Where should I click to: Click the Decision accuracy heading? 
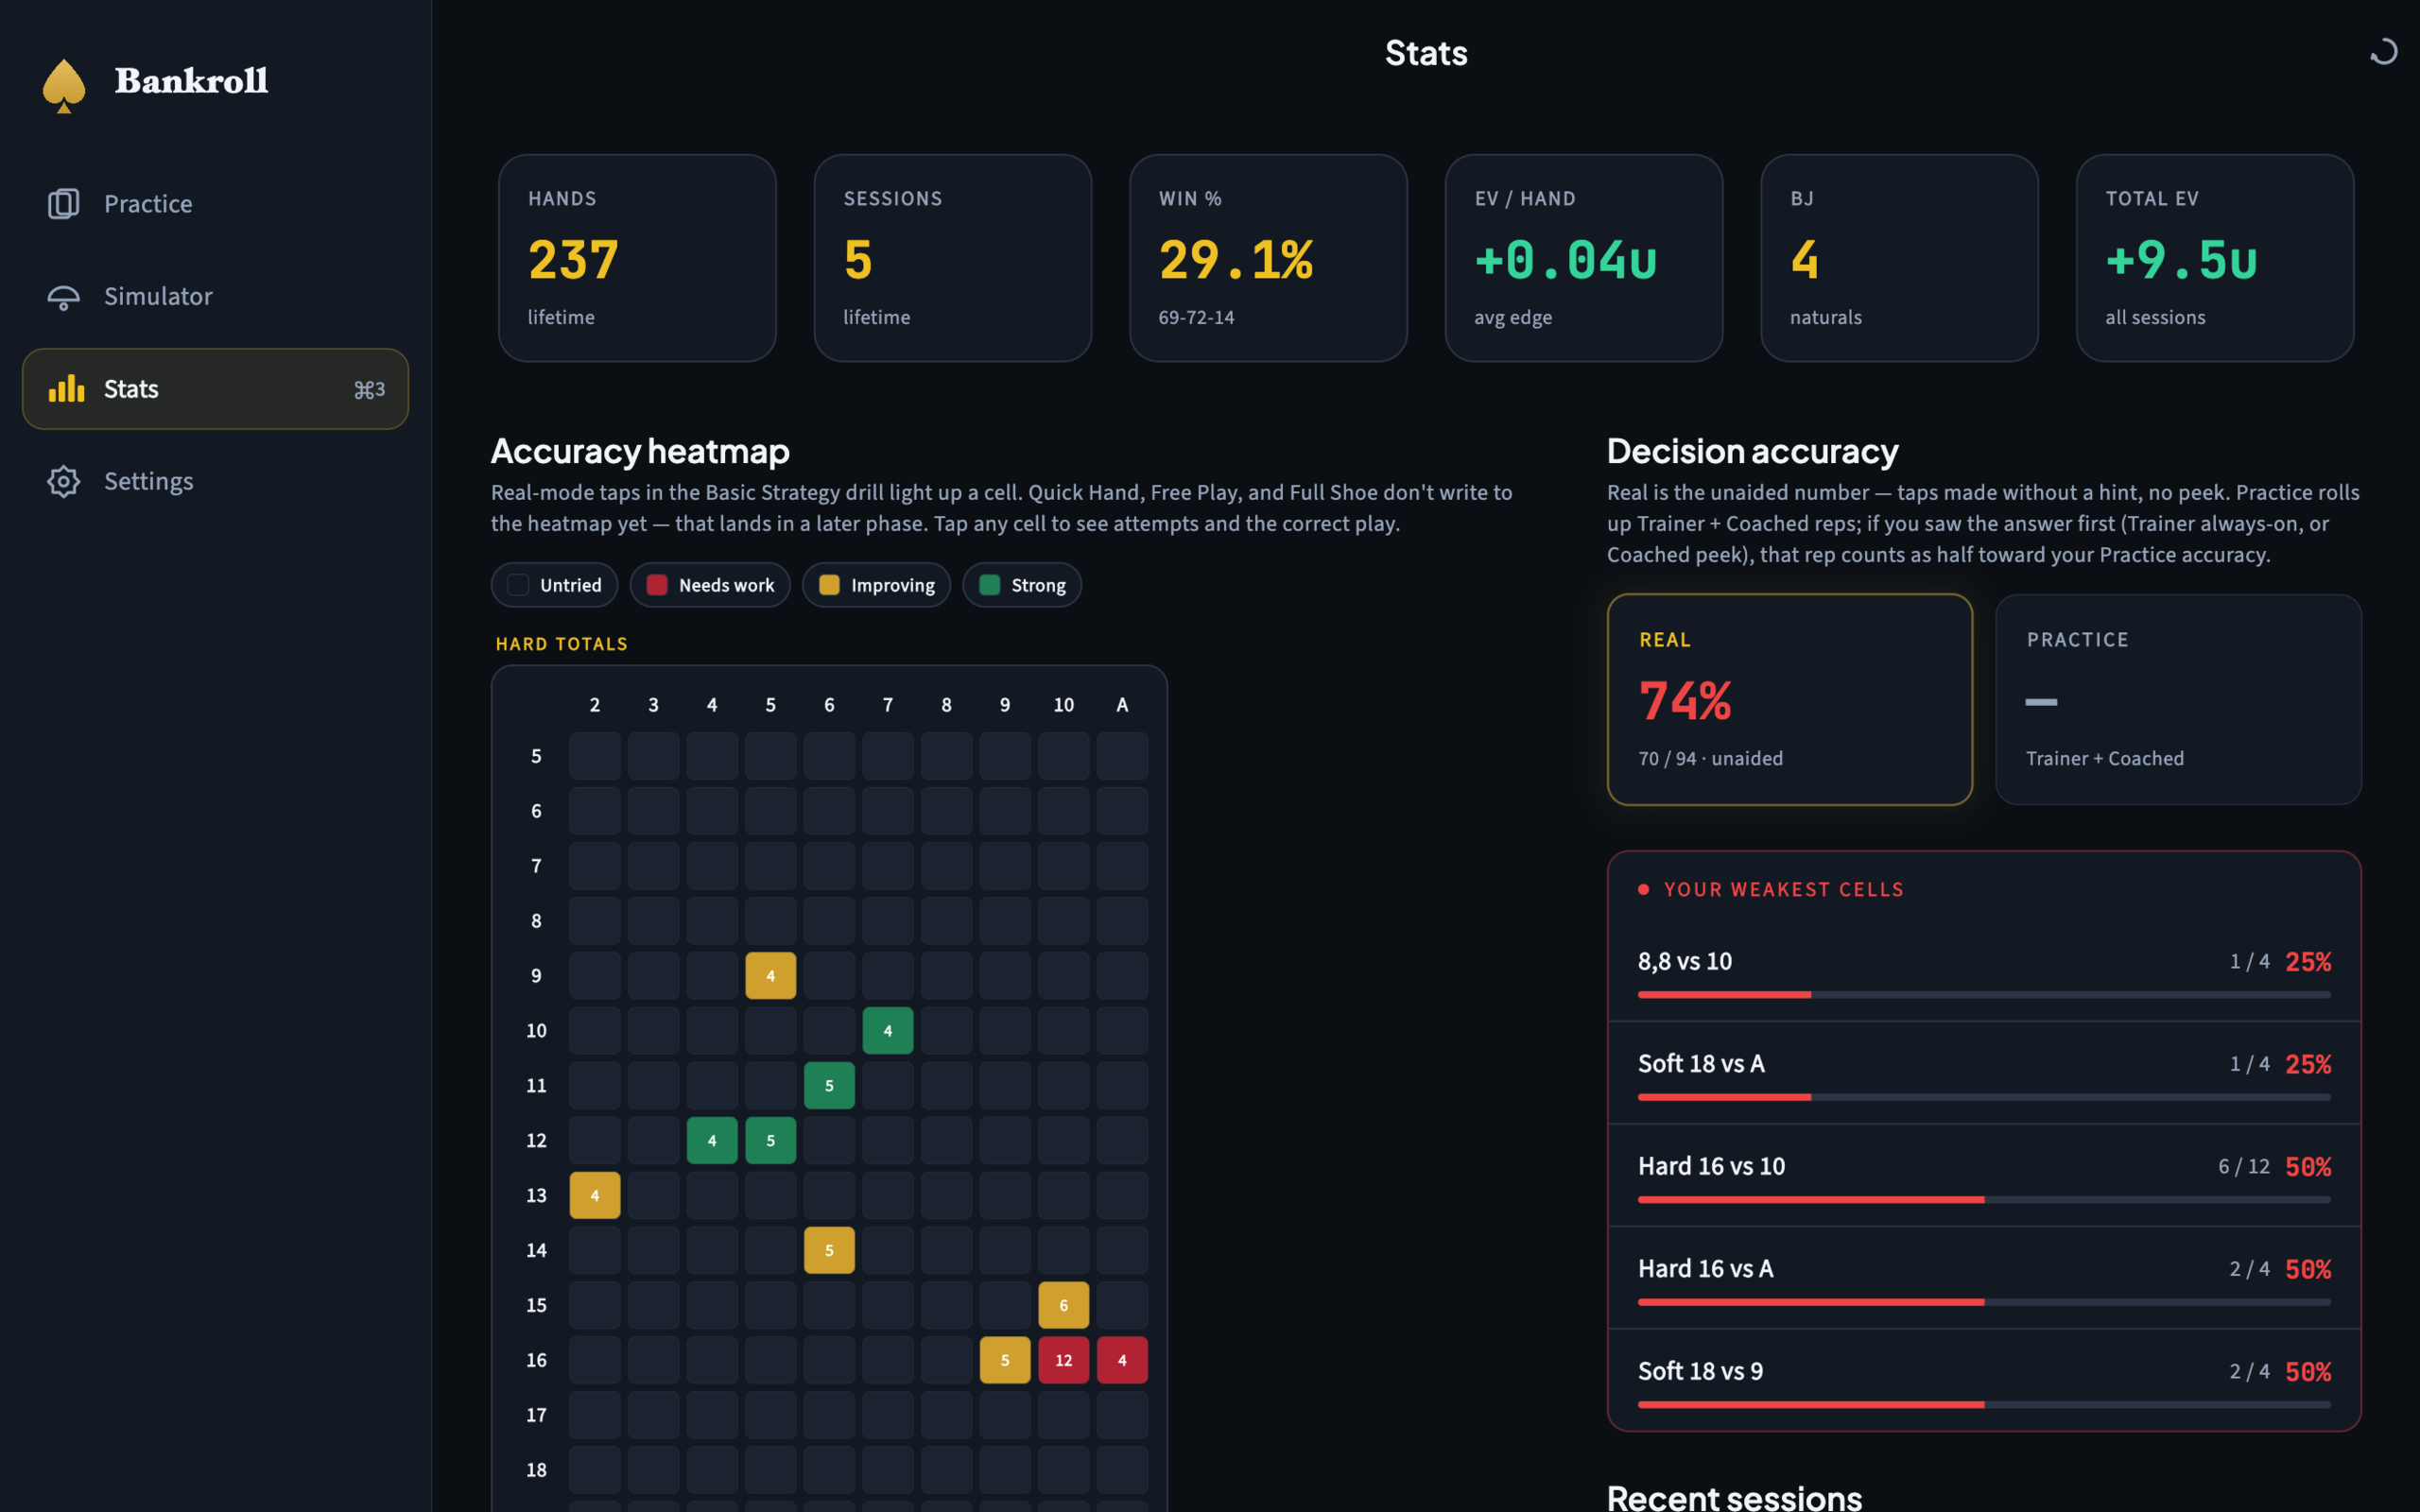1752,451
